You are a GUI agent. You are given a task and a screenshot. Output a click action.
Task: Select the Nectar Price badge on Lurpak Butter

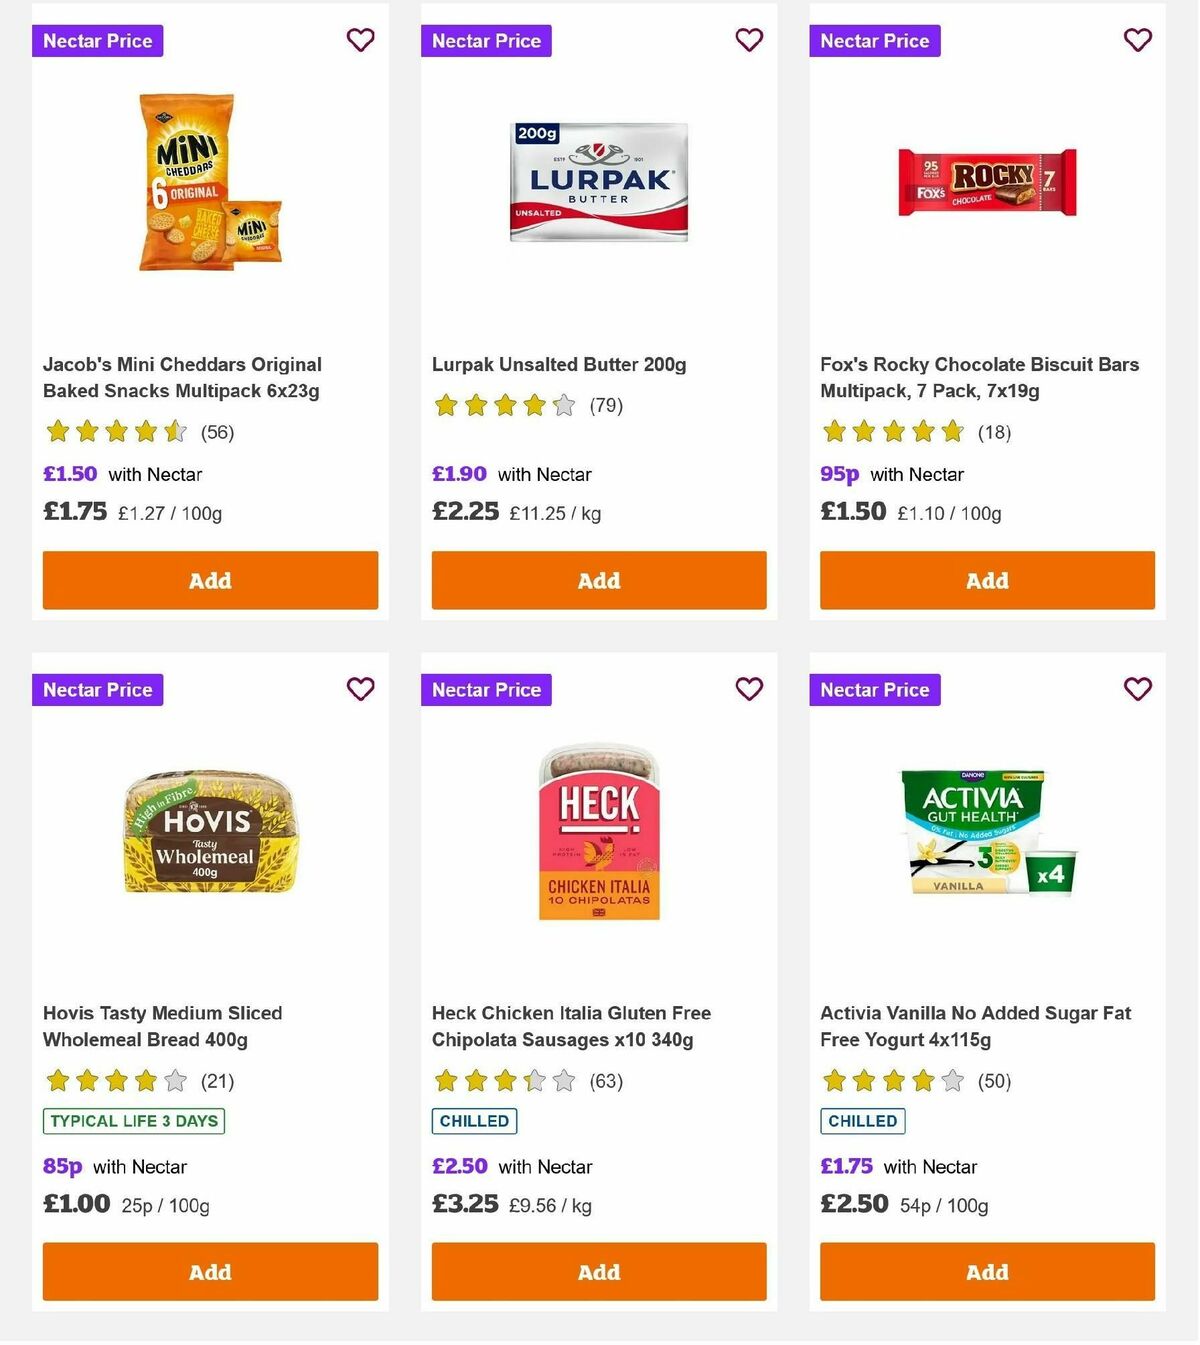click(x=486, y=41)
